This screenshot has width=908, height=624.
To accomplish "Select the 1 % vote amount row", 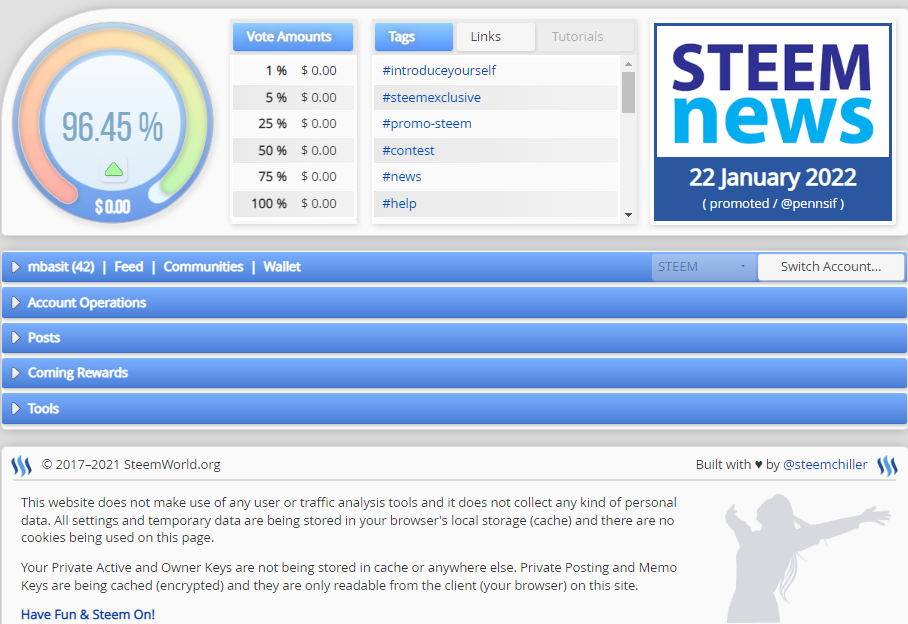I will [294, 71].
